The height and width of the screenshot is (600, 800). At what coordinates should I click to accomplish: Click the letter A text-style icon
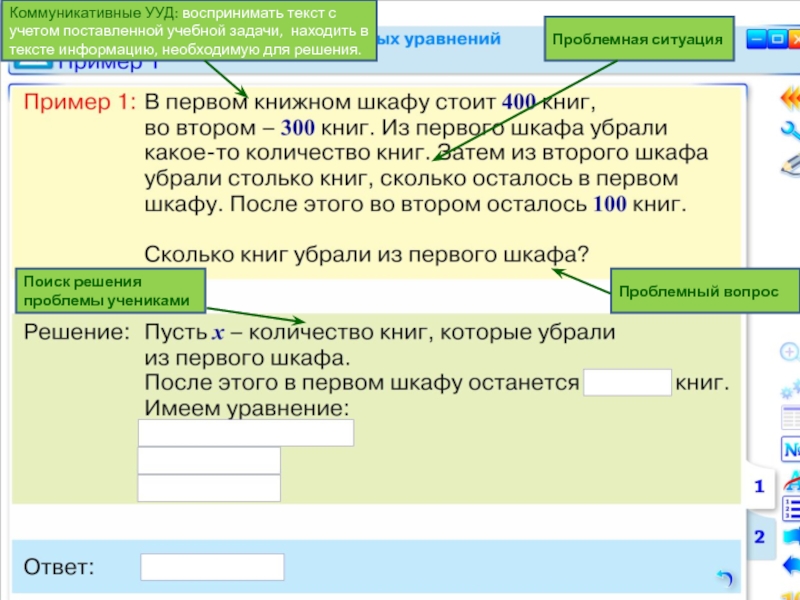(791, 482)
